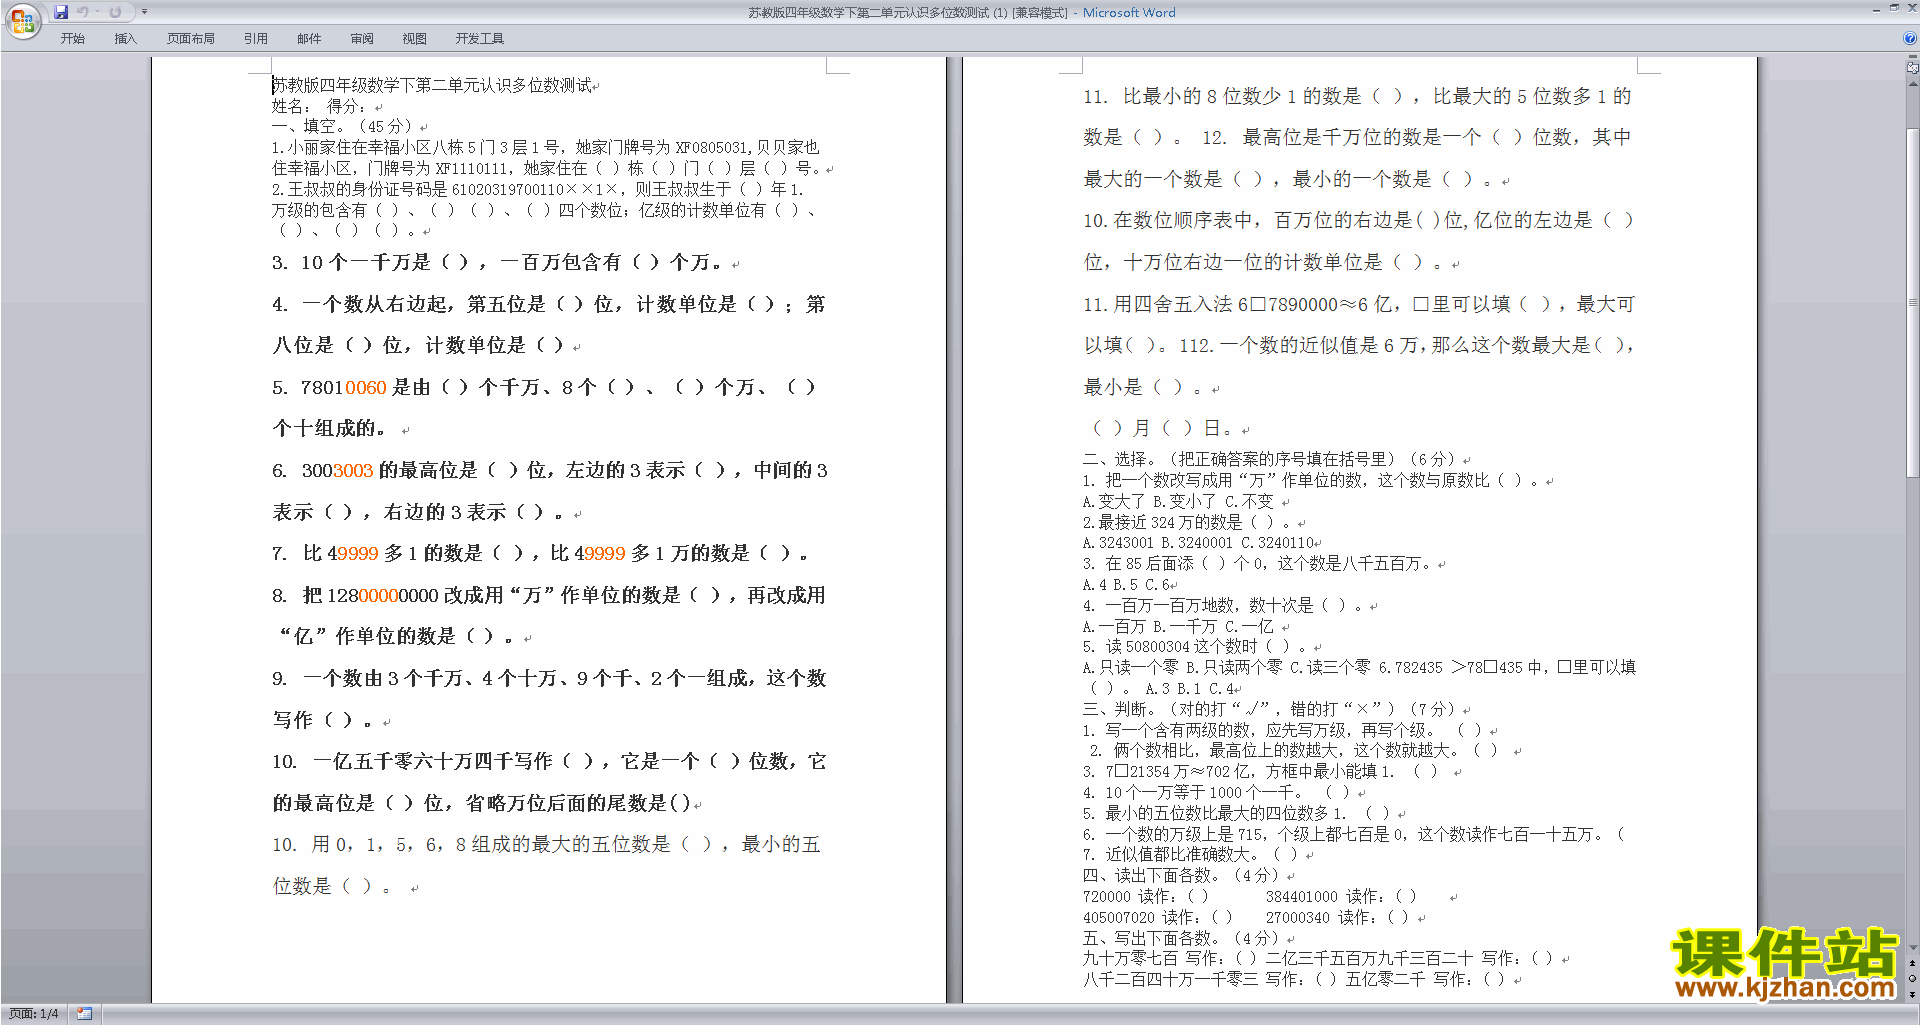This screenshot has height=1025, width=1920.
Task: Open the 开发工具 tab
Action: 480,38
